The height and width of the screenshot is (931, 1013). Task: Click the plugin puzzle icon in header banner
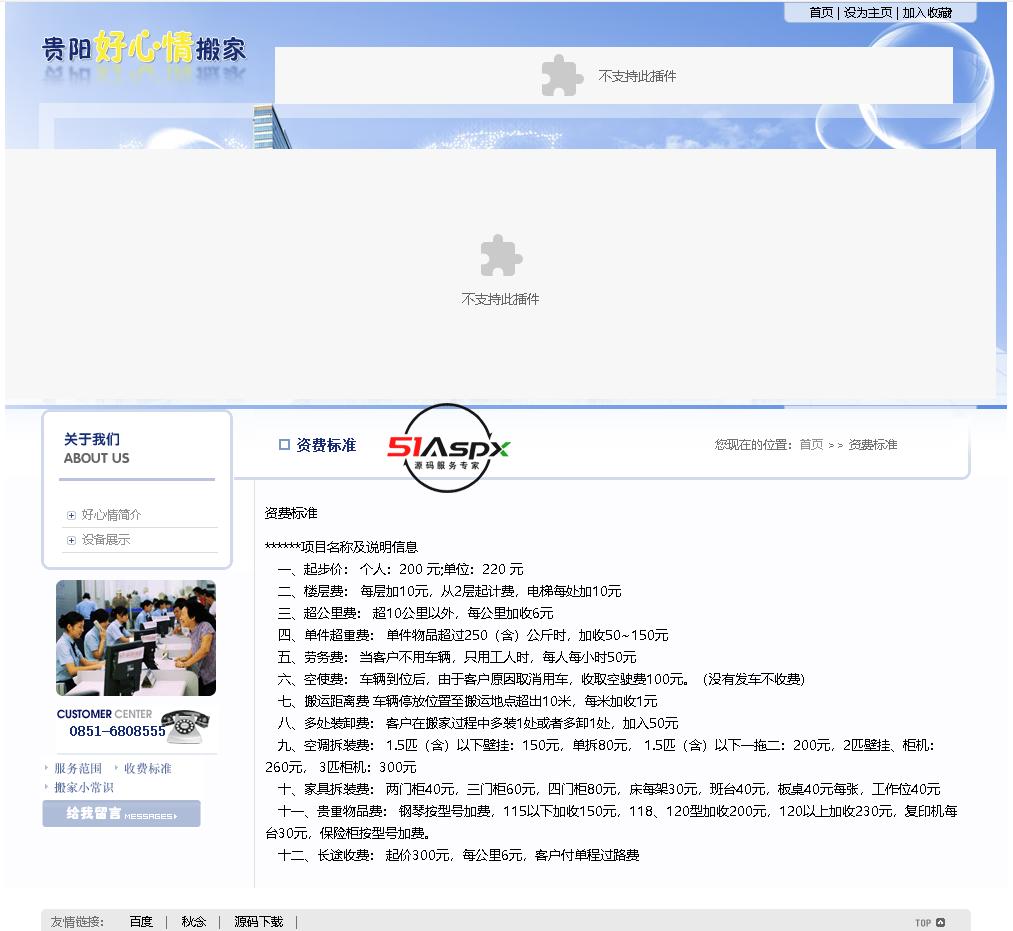tap(561, 76)
